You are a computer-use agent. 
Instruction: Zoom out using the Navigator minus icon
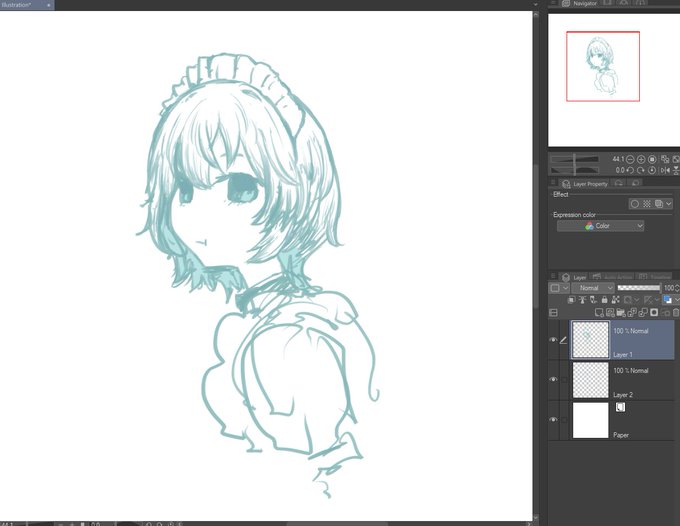click(x=630, y=160)
